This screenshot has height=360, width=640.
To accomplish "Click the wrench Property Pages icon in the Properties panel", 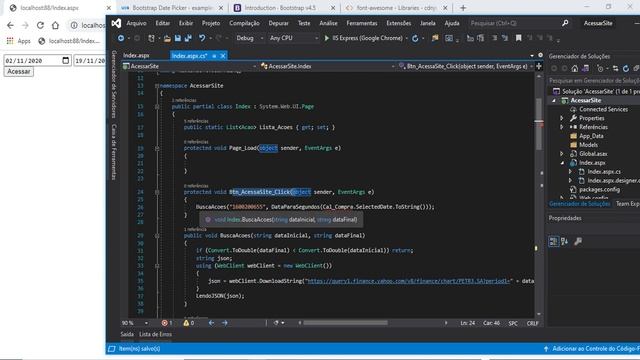I will pos(578,242).
